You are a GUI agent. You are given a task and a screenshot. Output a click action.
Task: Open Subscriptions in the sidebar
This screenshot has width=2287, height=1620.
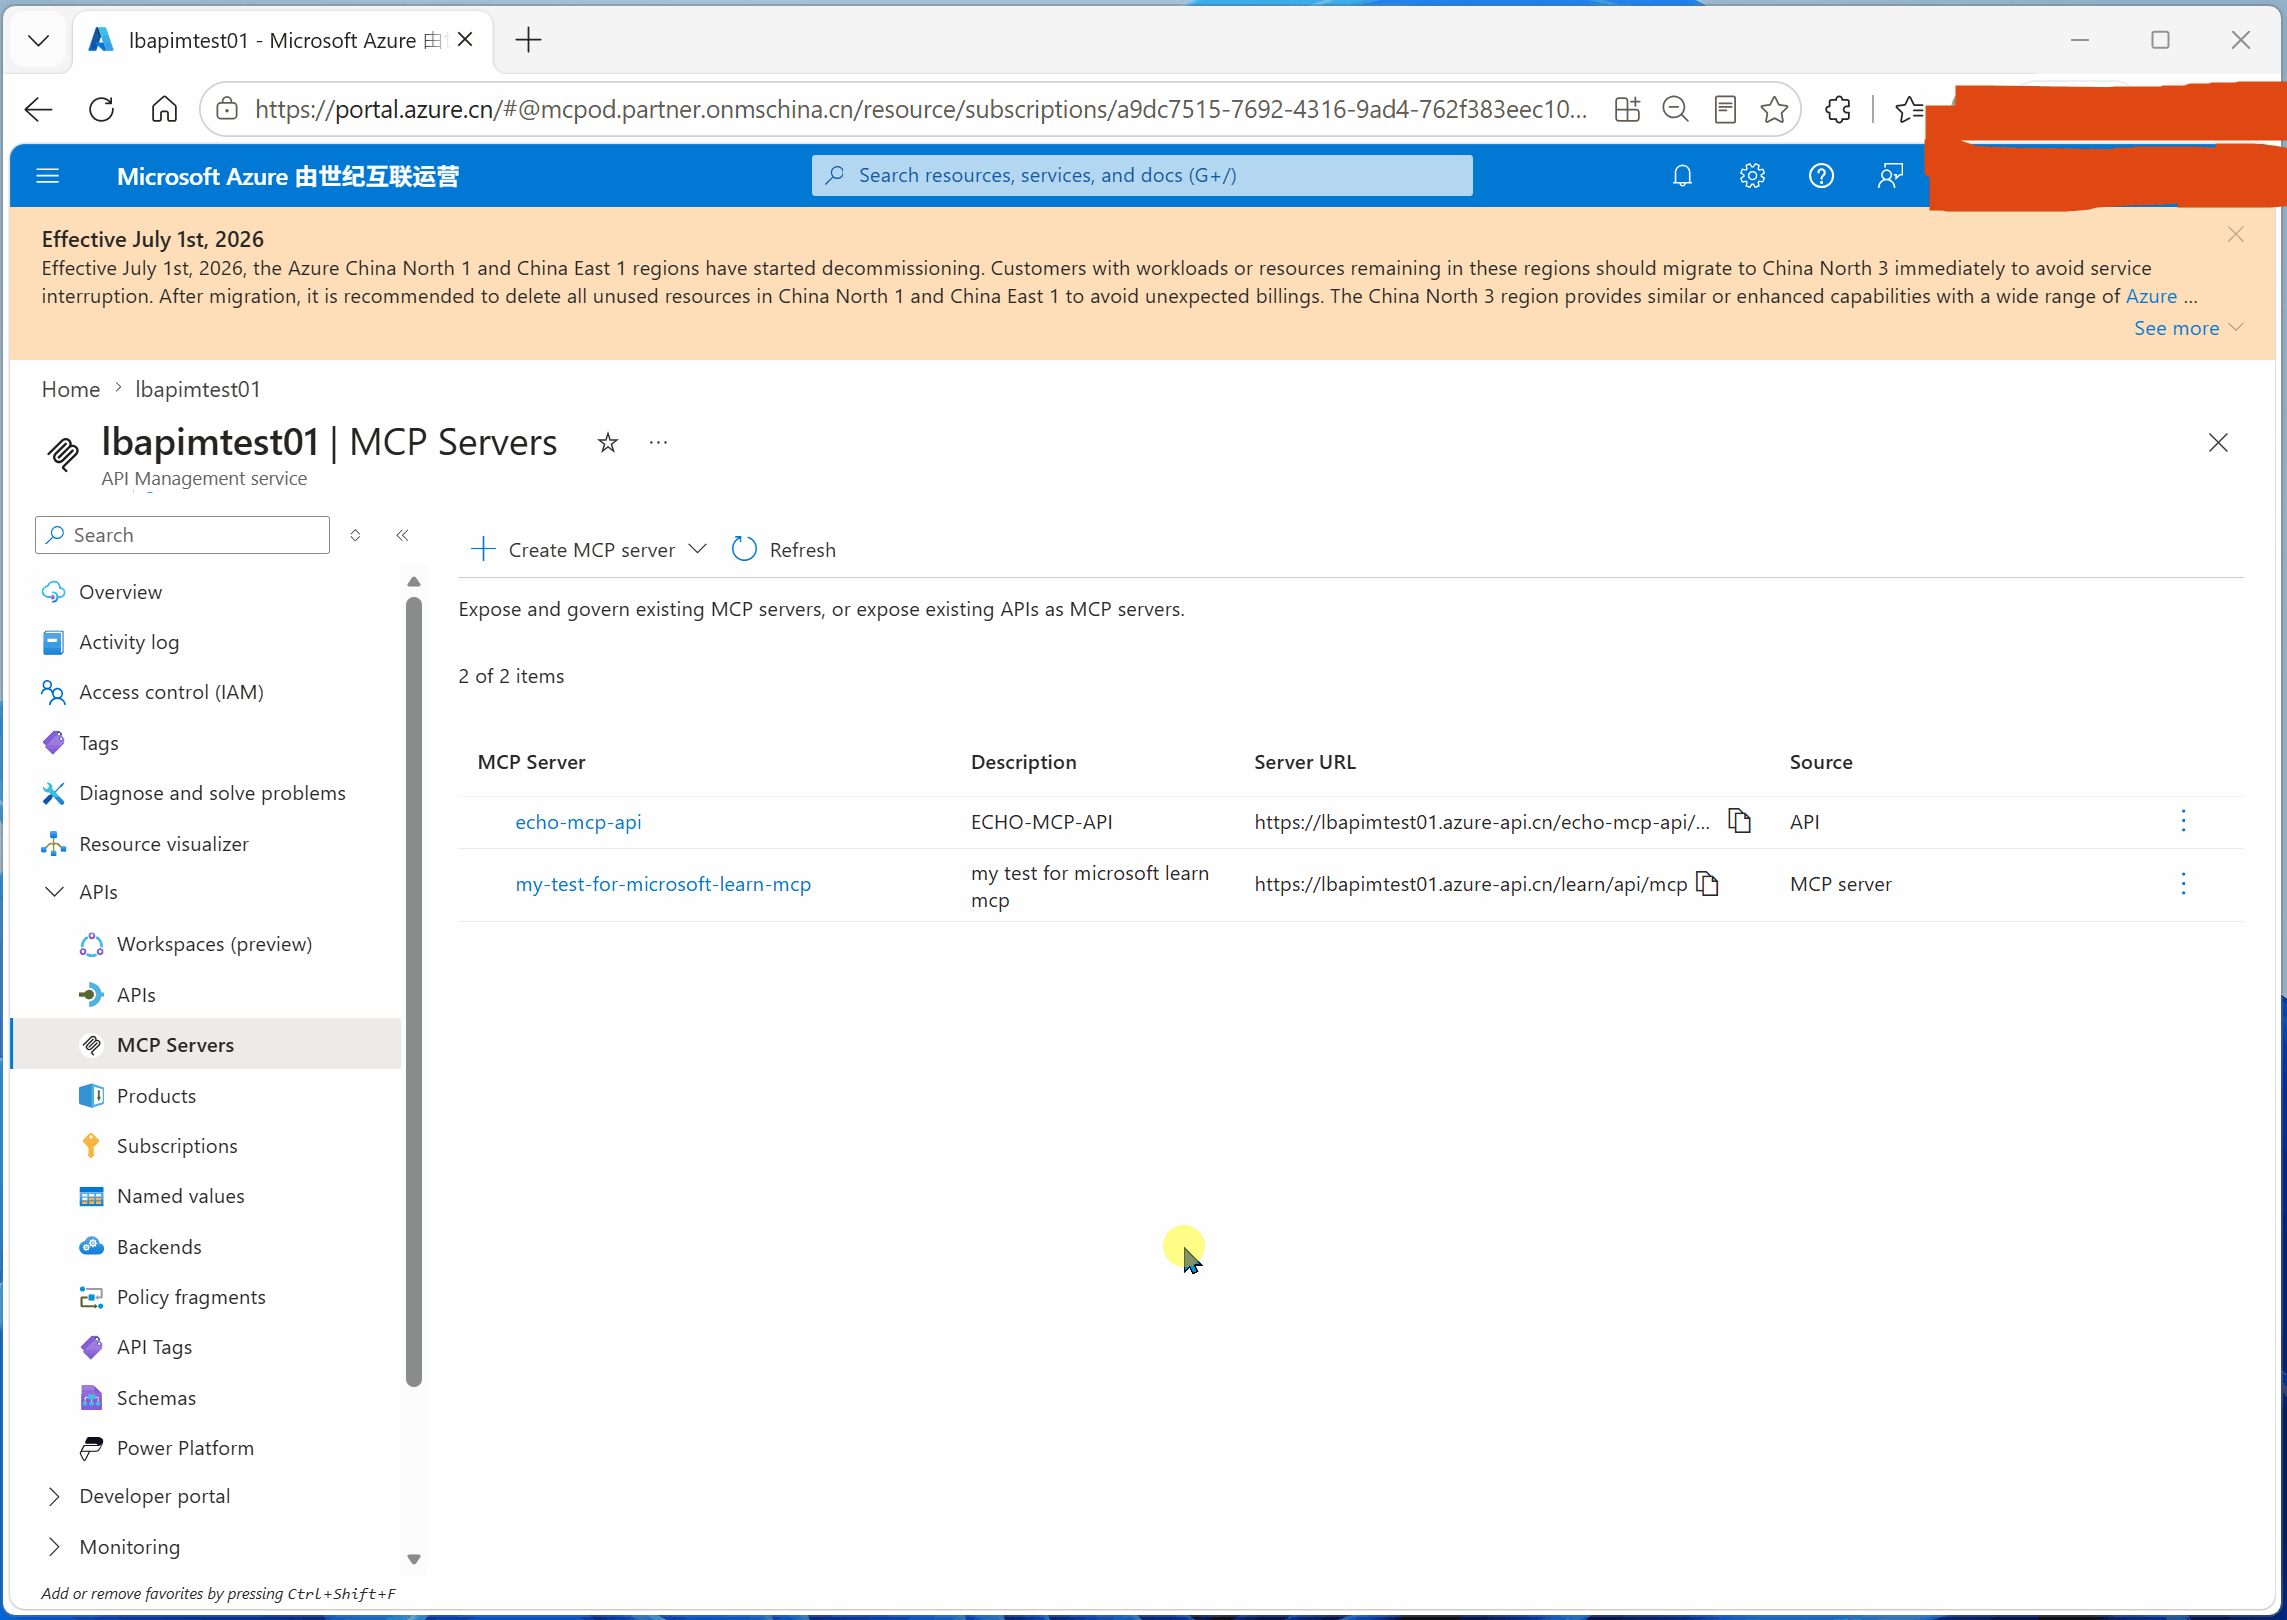click(177, 1146)
